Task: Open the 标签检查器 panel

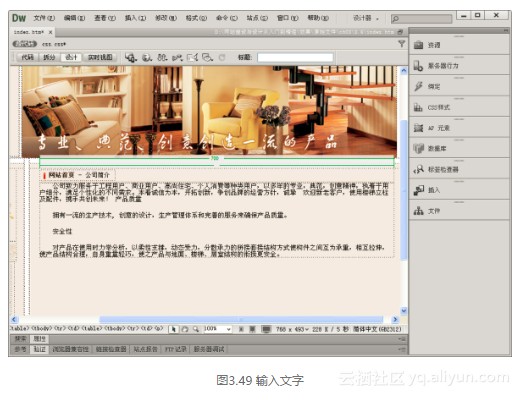Action: point(459,169)
